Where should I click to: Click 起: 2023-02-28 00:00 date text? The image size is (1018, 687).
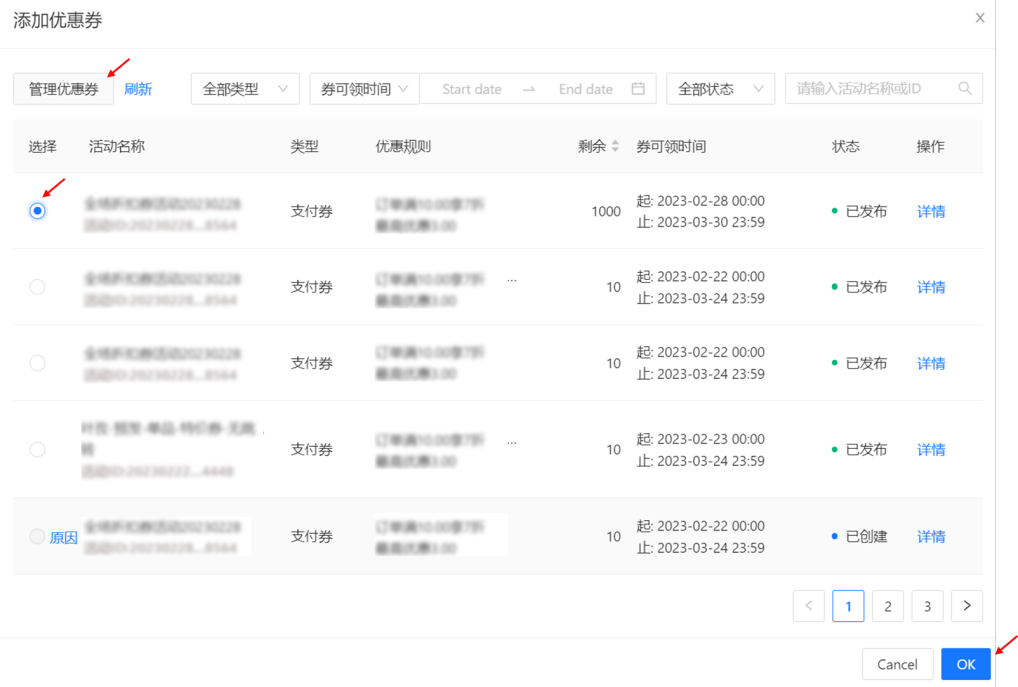701,201
